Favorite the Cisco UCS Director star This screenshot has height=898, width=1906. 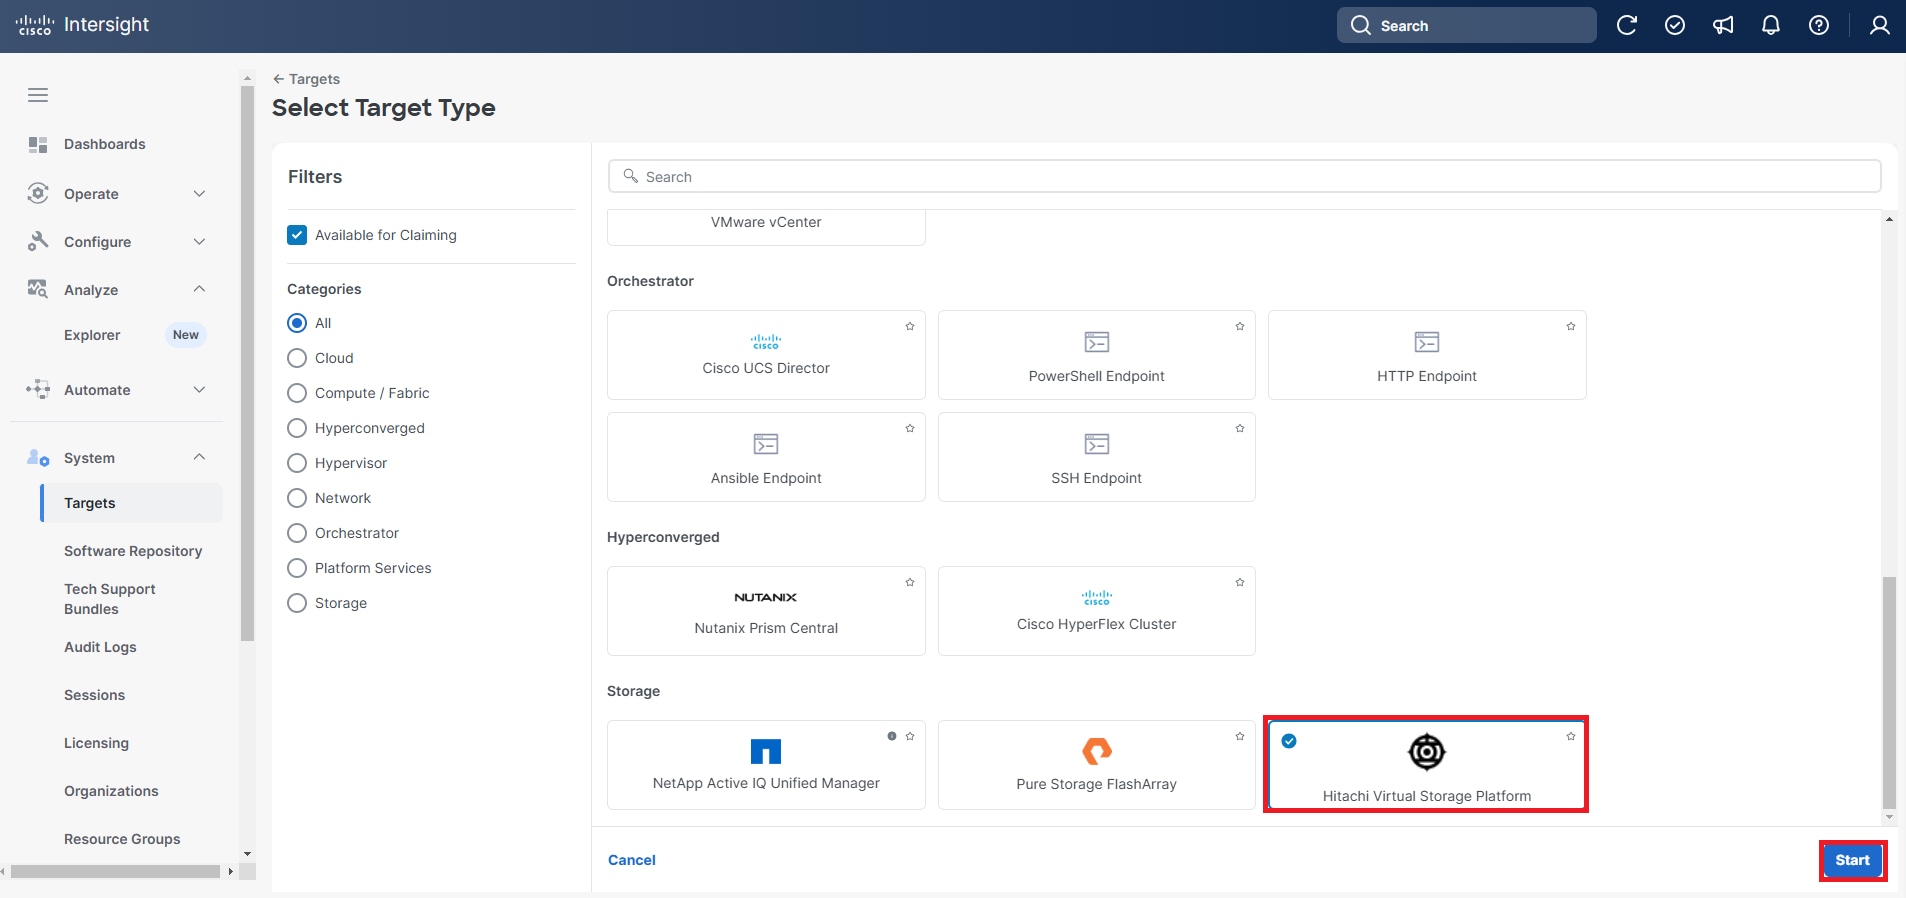(910, 327)
